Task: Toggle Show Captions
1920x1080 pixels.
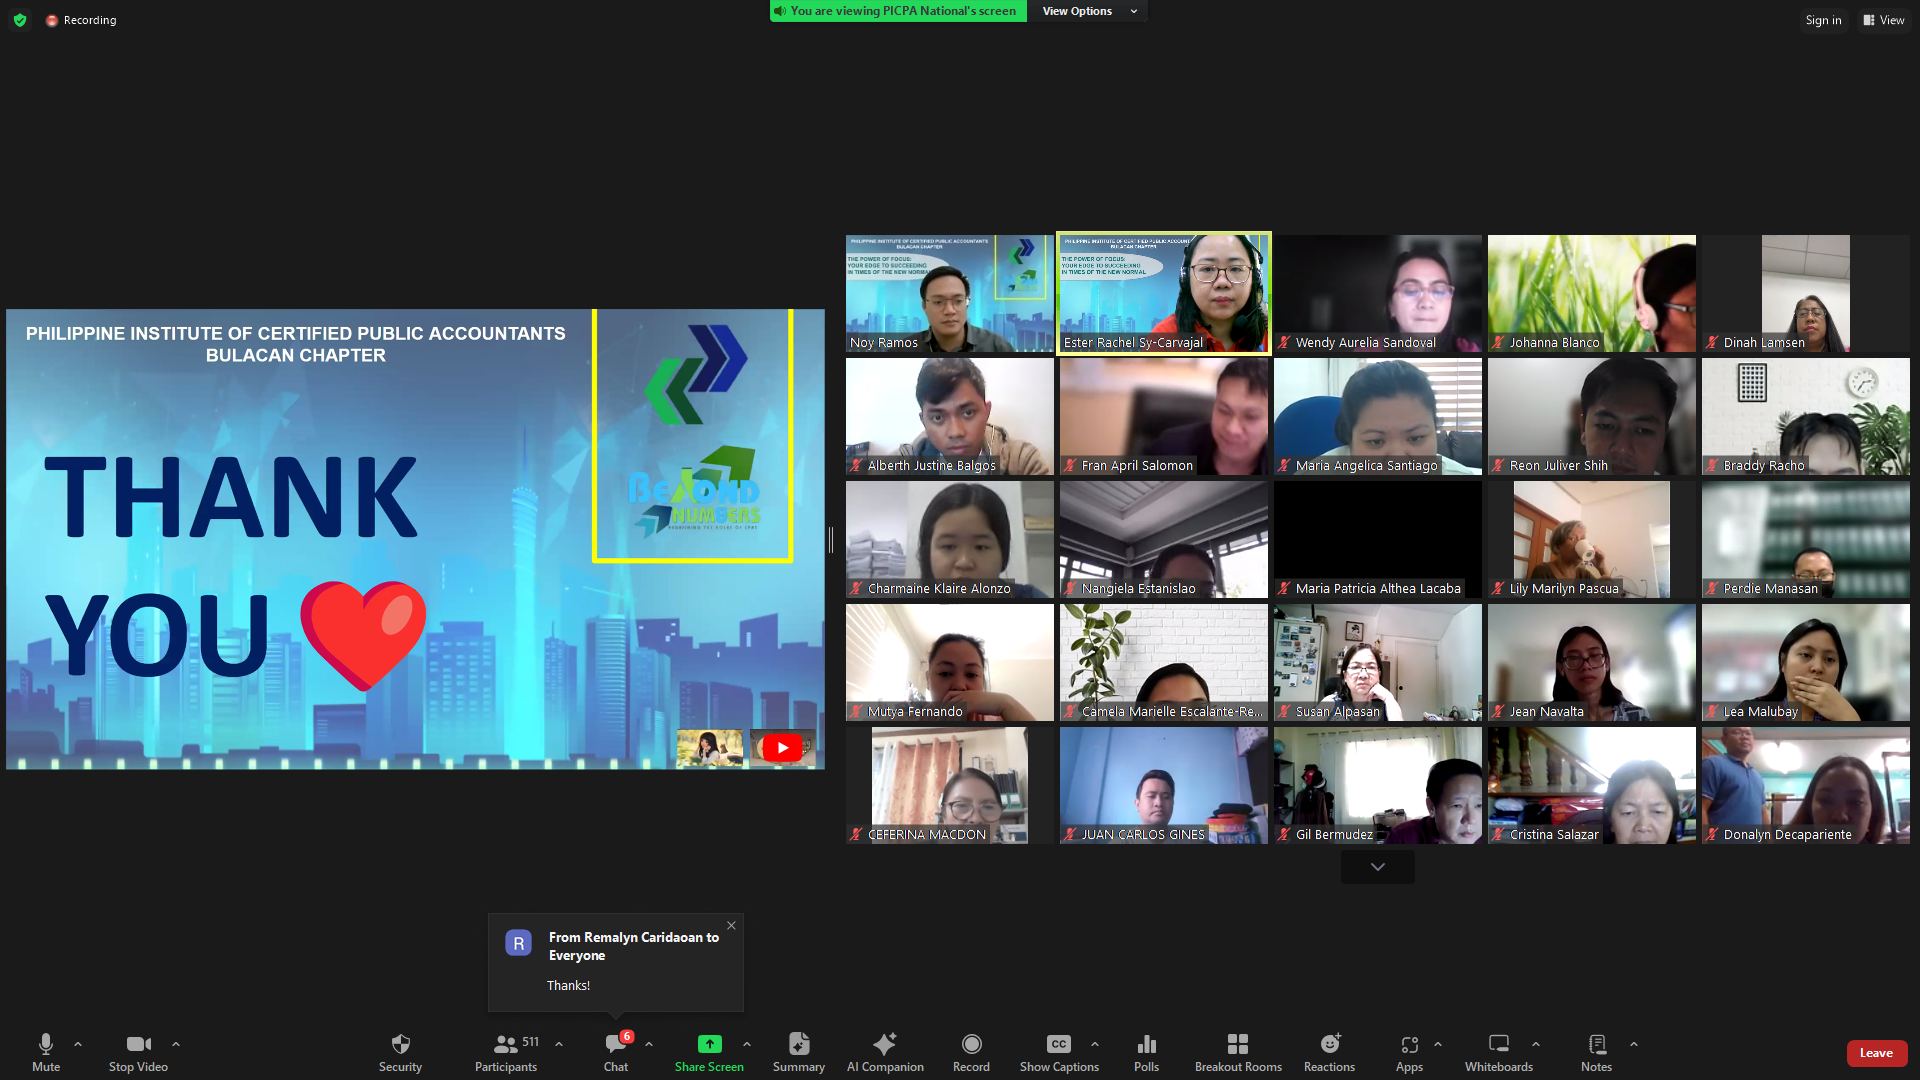Action: pos(1059,1053)
